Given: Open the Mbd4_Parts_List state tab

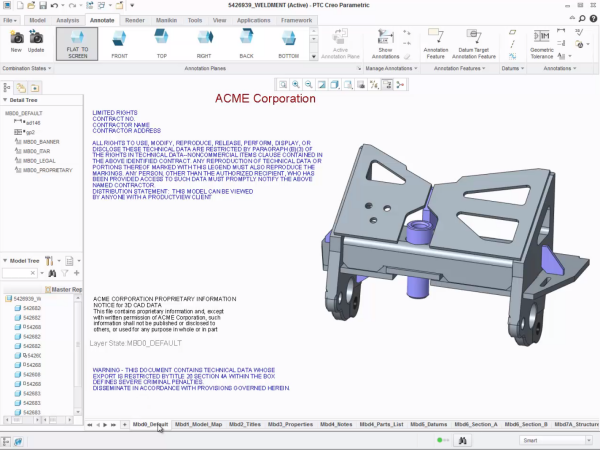Looking at the screenshot, I should [382, 424].
